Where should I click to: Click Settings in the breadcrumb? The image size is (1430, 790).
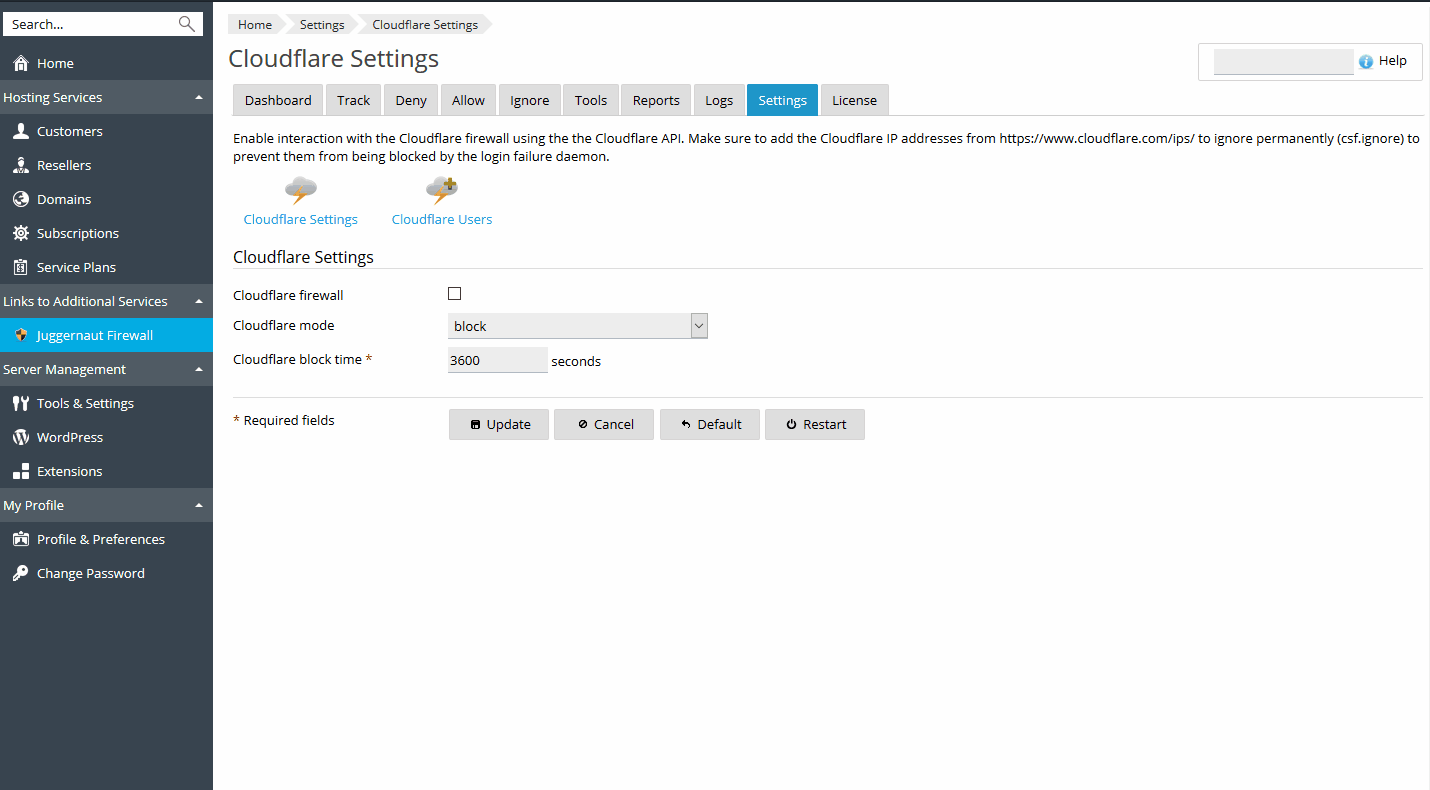[322, 25]
